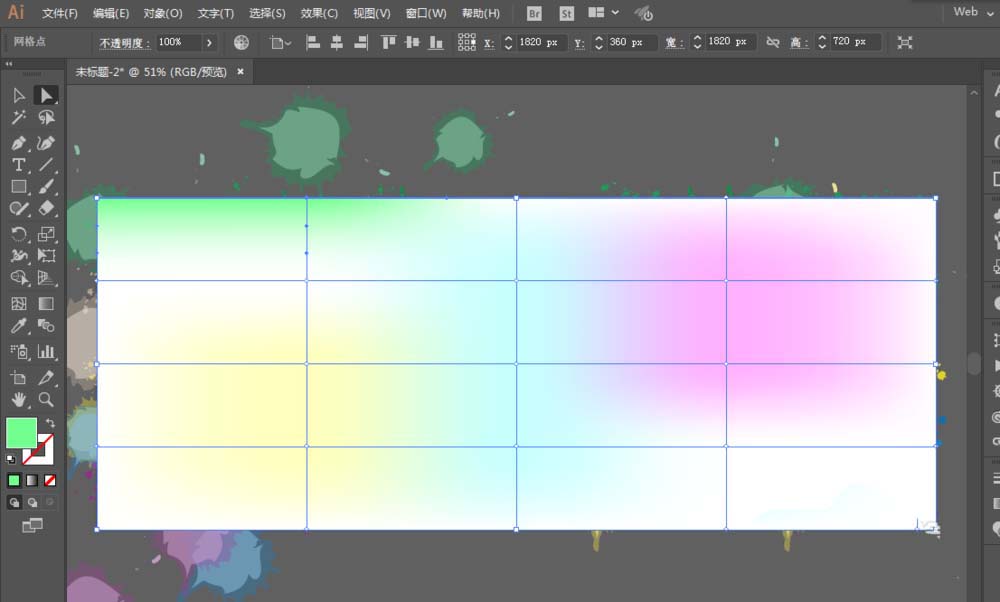The height and width of the screenshot is (602, 1000).
Task: Select the Width tool
Action: pos(18,256)
